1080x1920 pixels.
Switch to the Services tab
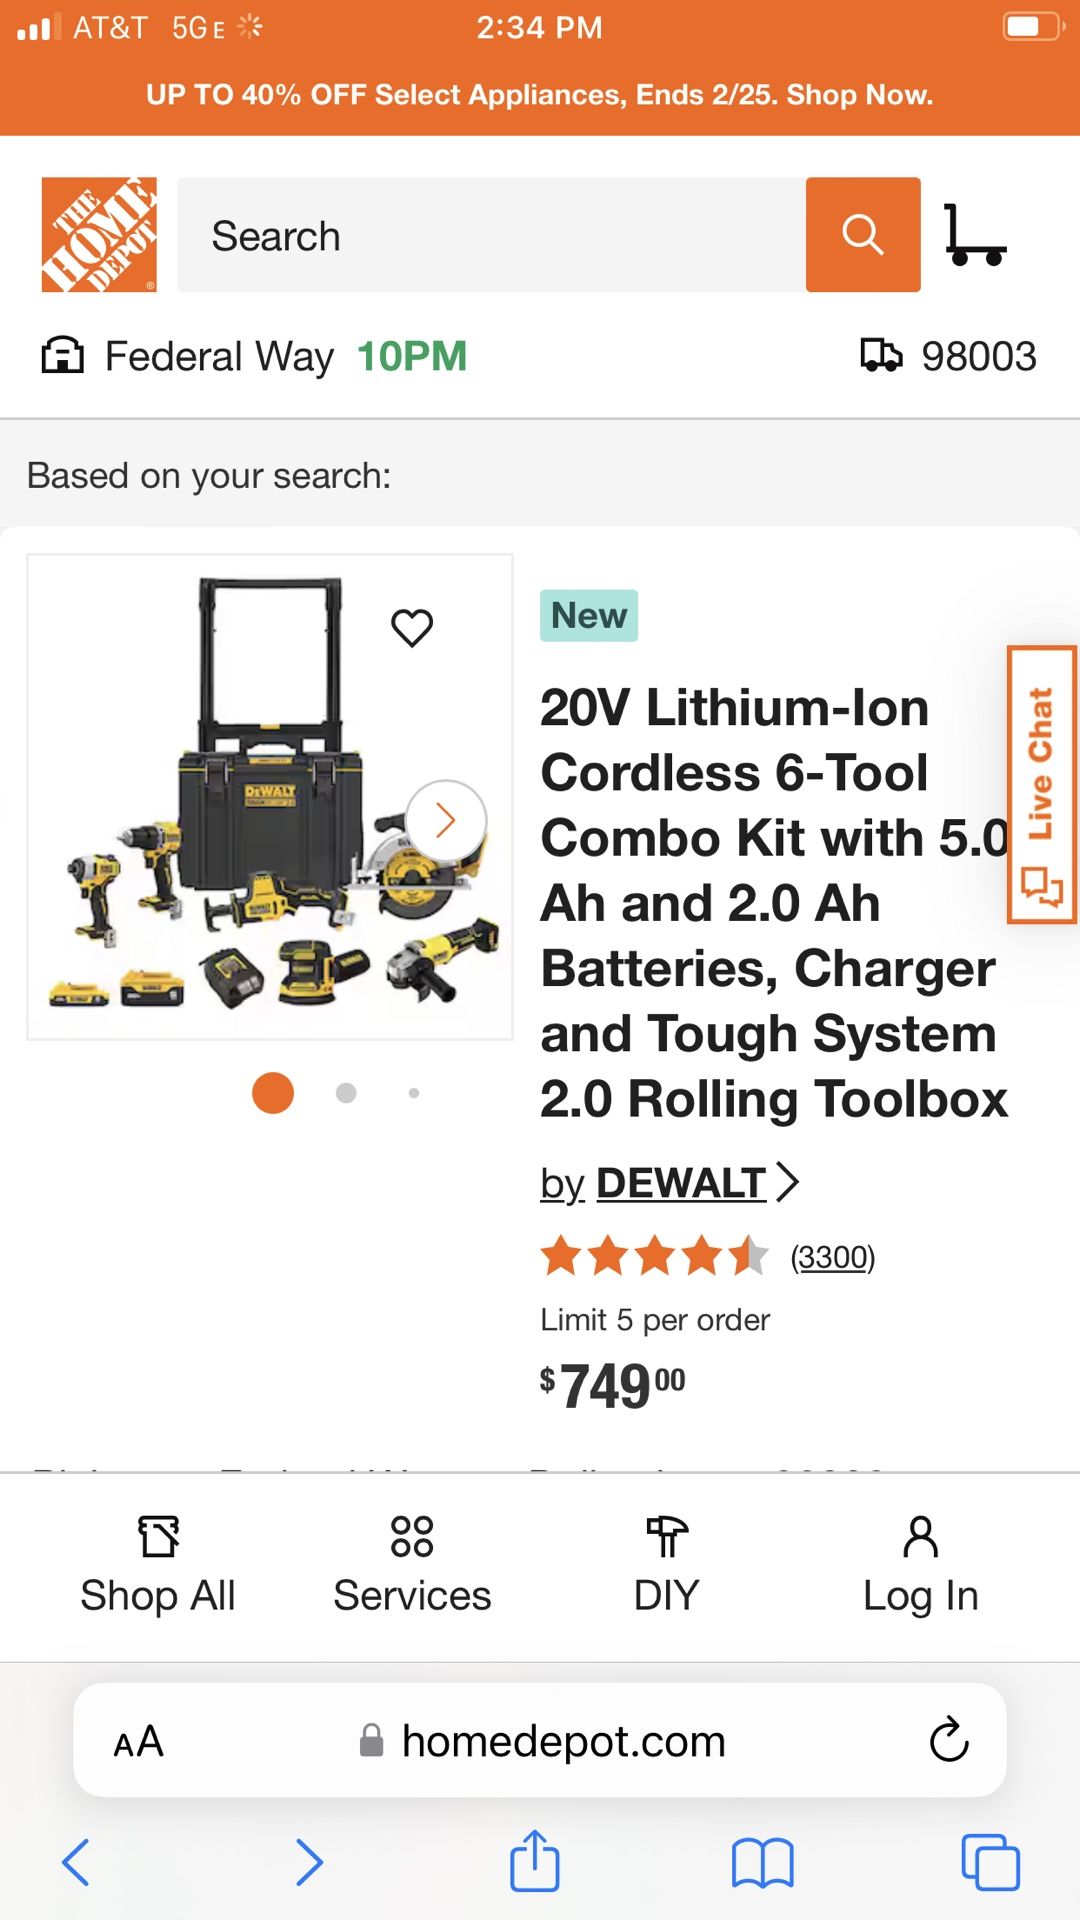[412, 1566]
